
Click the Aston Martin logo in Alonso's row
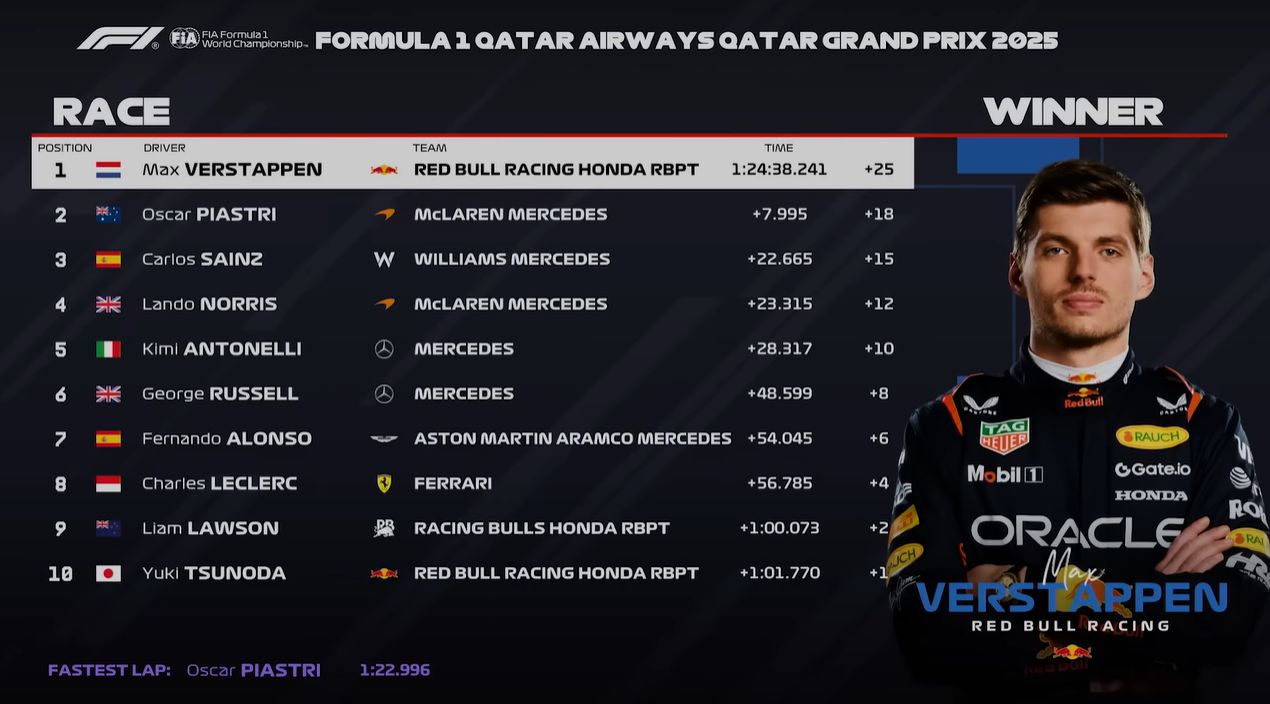click(x=384, y=439)
